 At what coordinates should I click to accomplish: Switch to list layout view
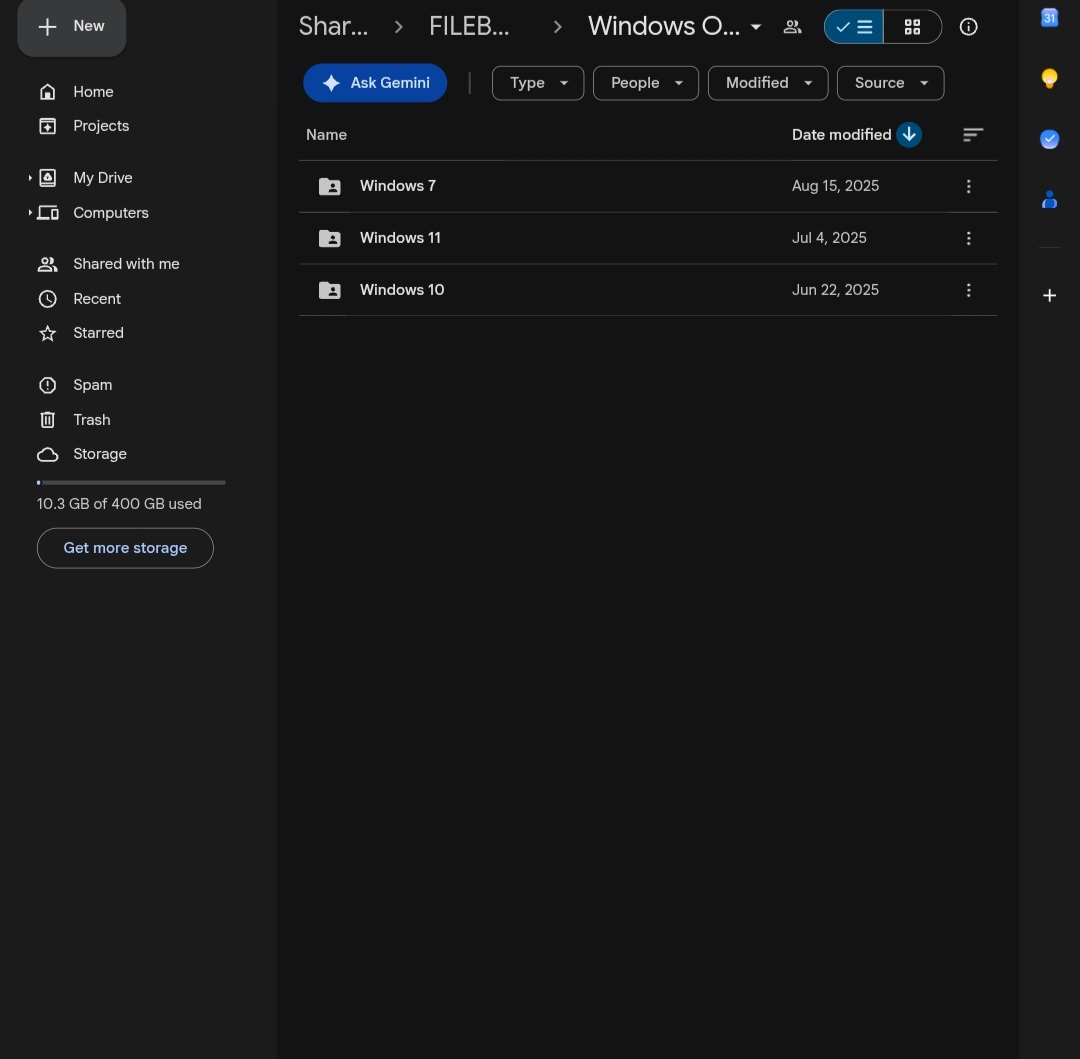pyautogui.click(x=854, y=27)
